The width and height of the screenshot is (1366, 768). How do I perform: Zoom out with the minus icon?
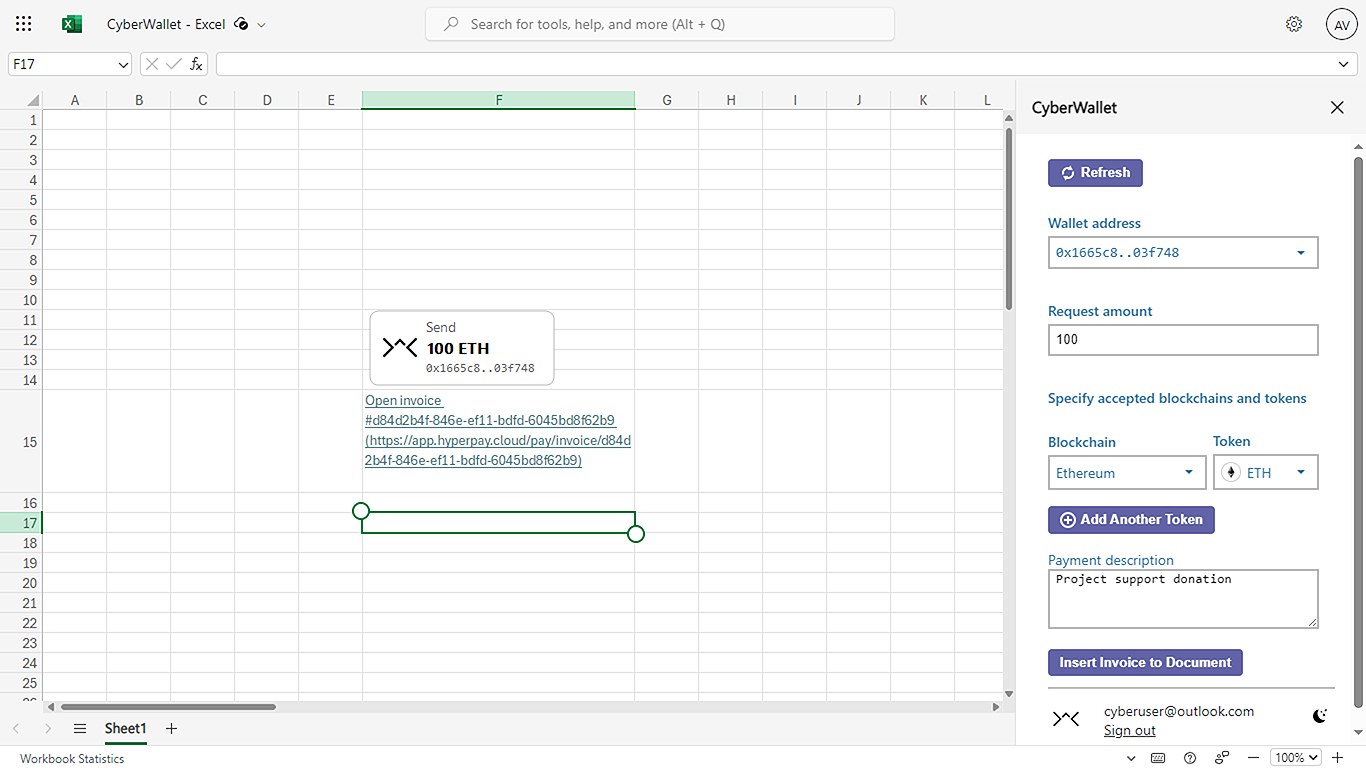tap(1254, 758)
